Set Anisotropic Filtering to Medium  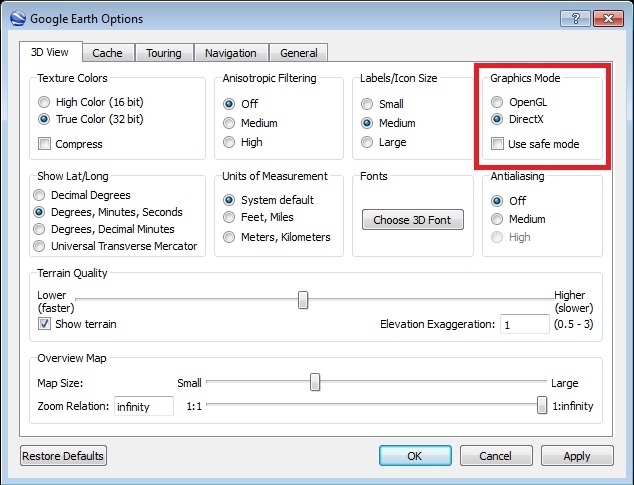coord(230,123)
